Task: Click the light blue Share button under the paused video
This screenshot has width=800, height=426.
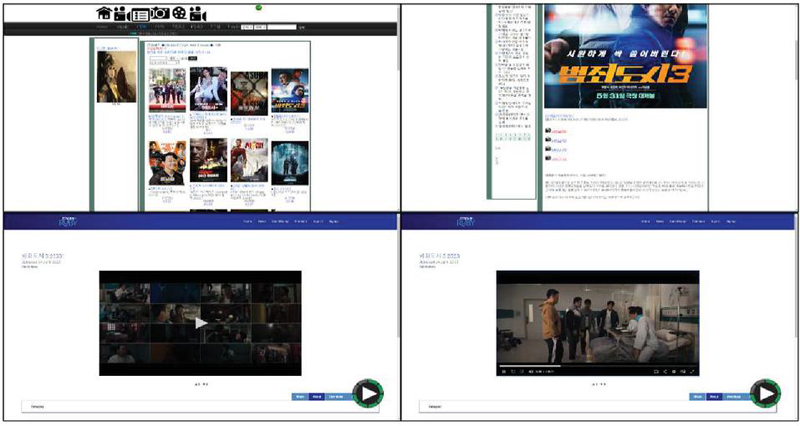Action: (300, 396)
